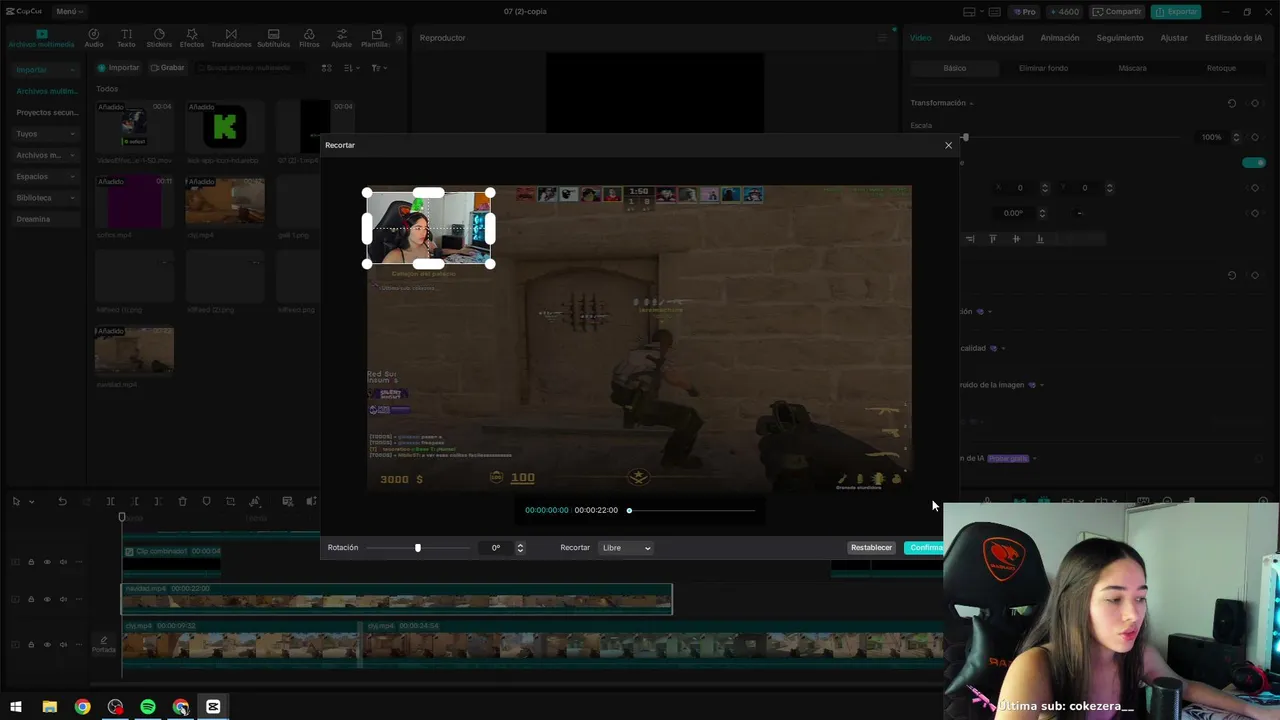The height and width of the screenshot is (720, 1280).
Task: Lock the clyj.mp4 track
Action: tap(31, 645)
